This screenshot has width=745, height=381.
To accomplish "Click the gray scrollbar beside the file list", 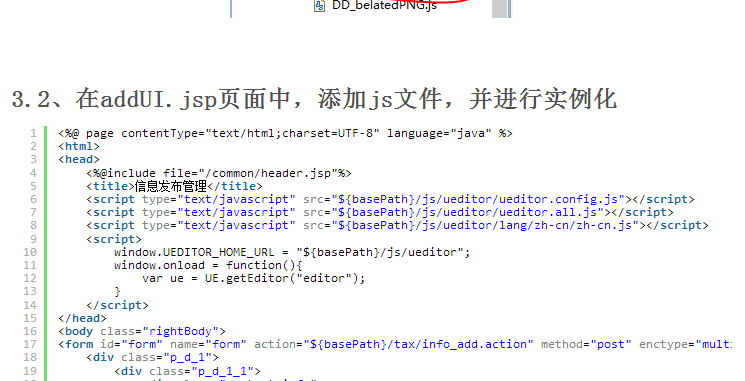I will tap(499, 9).
